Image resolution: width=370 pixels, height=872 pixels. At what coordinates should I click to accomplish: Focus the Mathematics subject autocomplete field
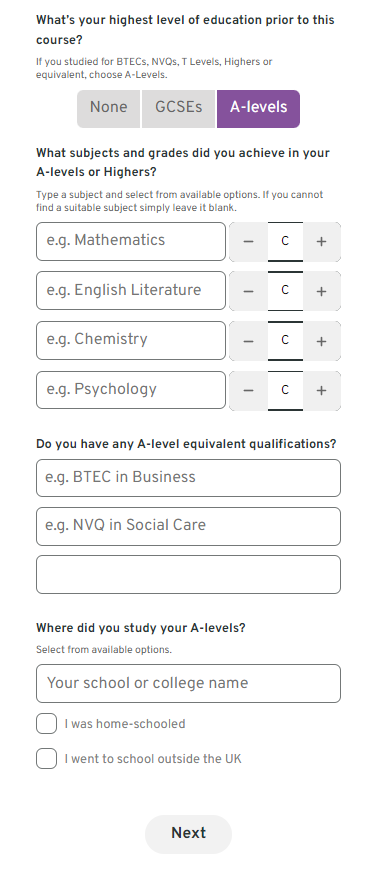coord(131,241)
